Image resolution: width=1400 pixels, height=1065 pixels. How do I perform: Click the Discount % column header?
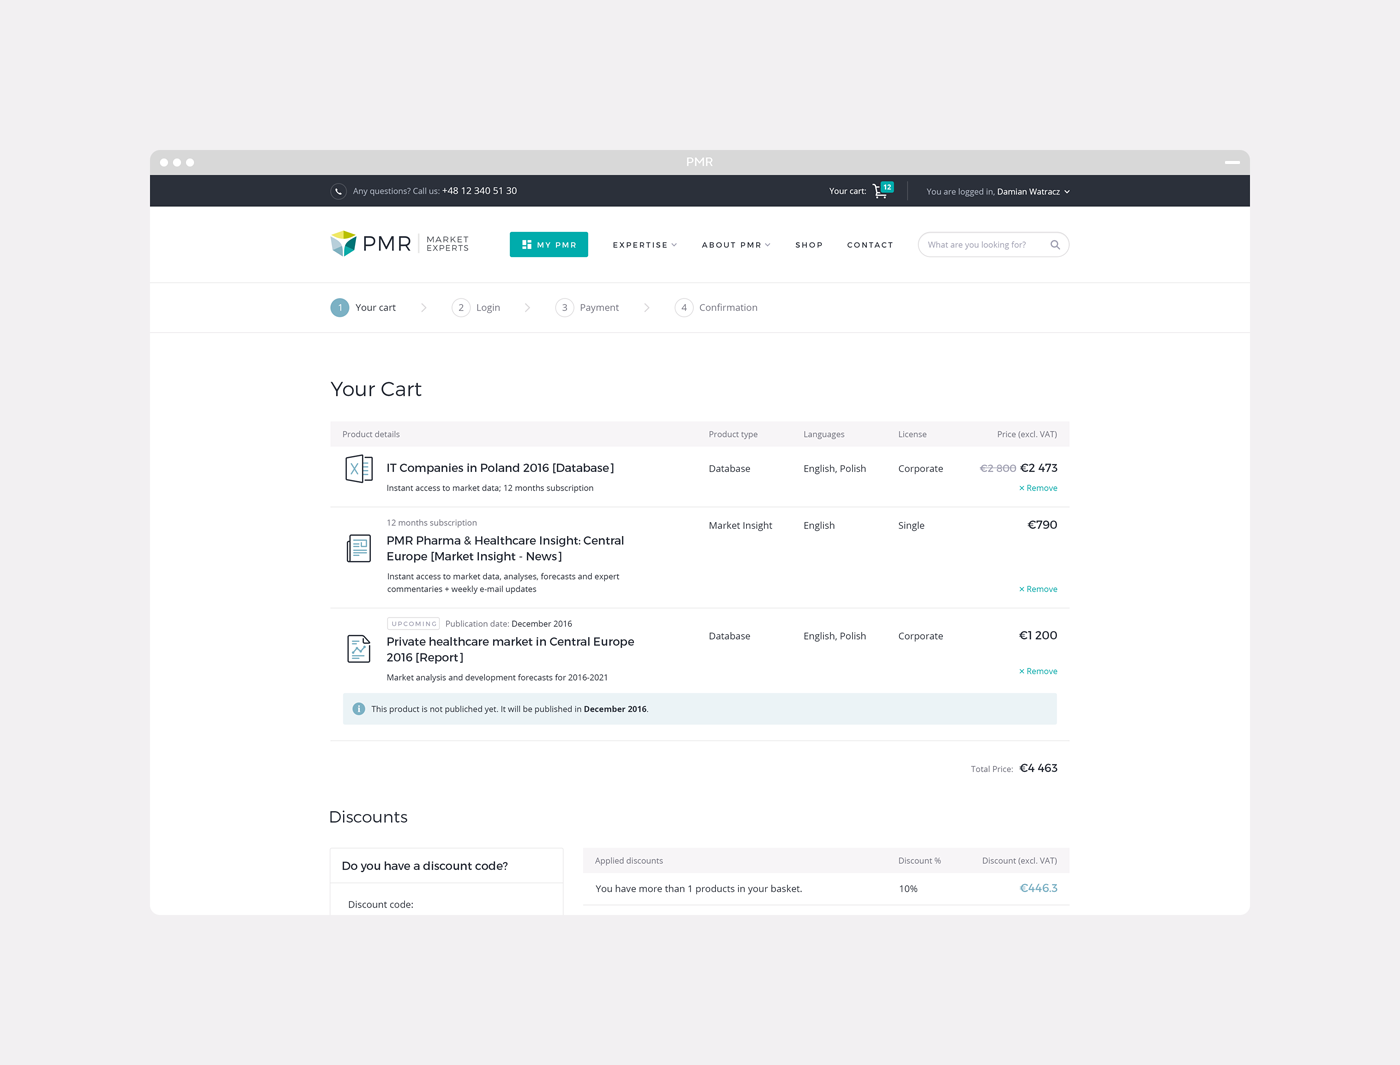click(919, 861)
